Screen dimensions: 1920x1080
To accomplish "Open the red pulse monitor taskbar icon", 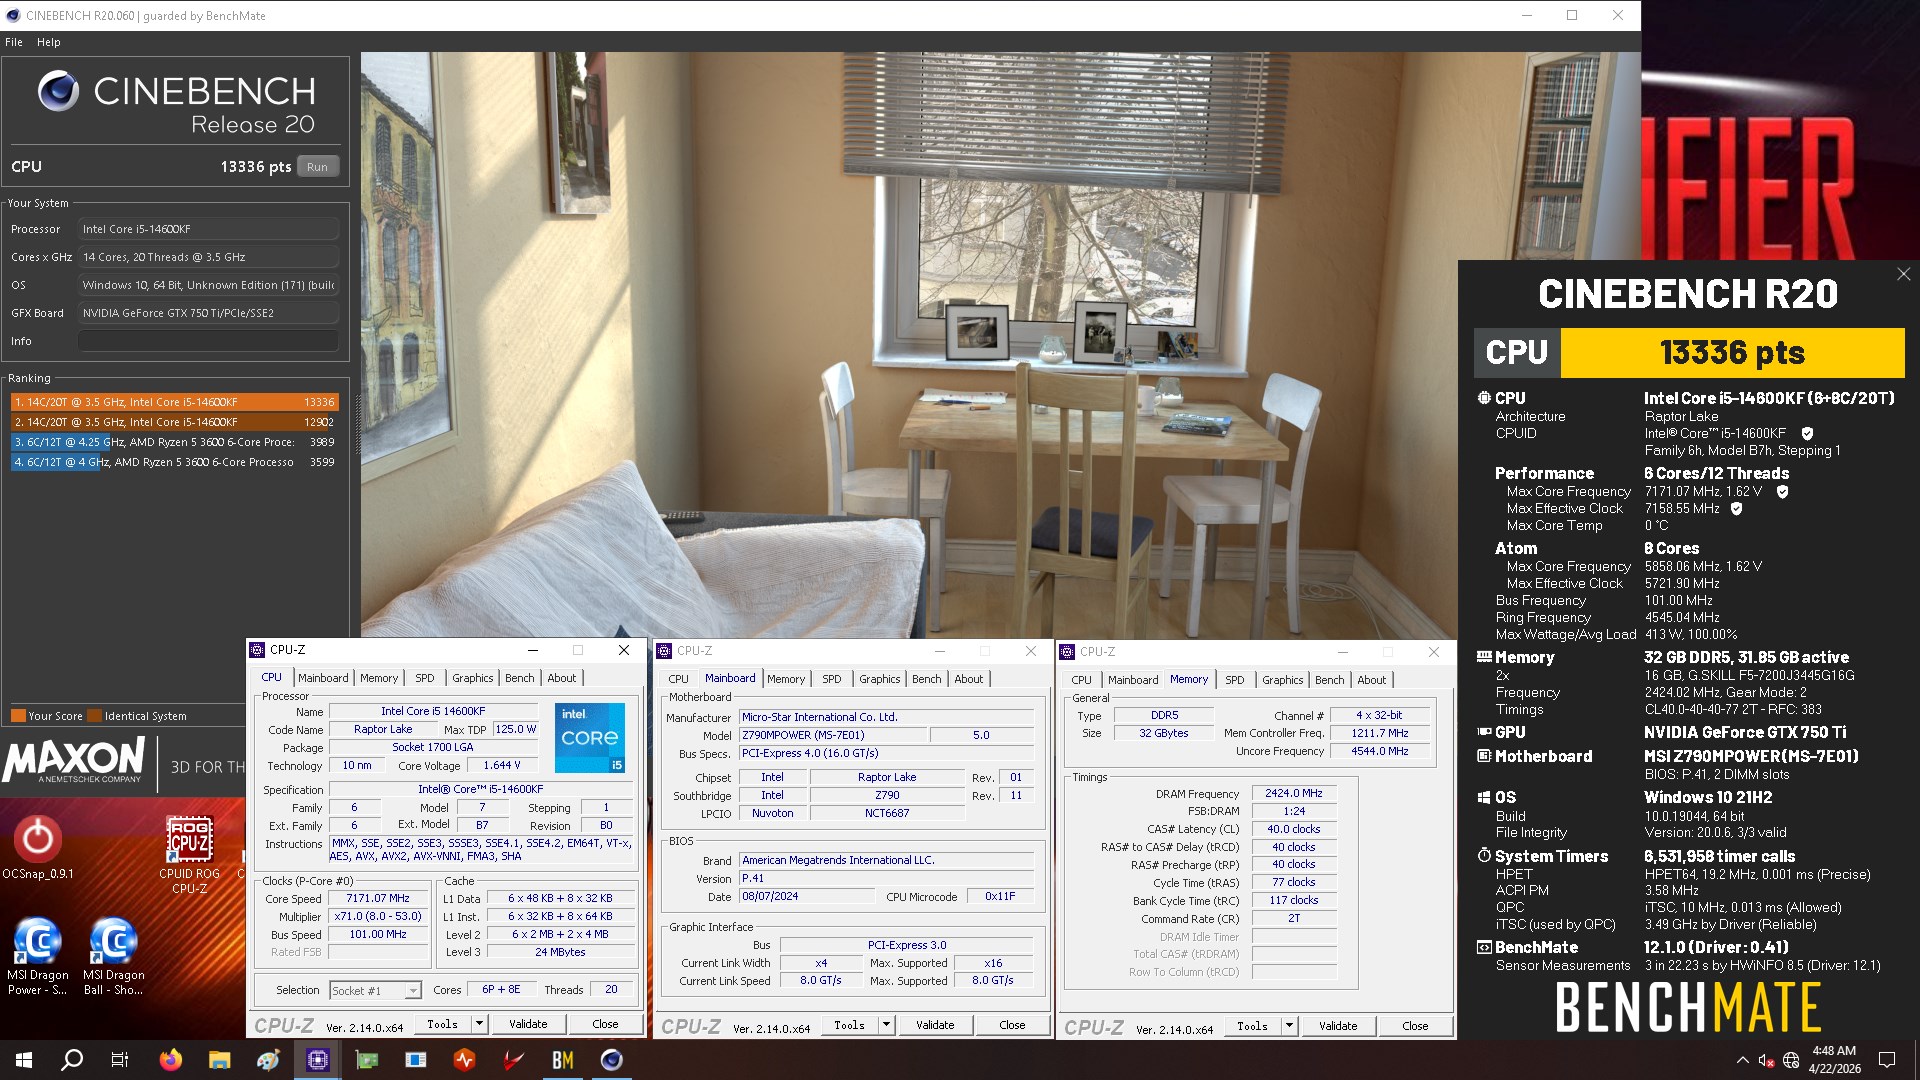I will click(464, 1060).
